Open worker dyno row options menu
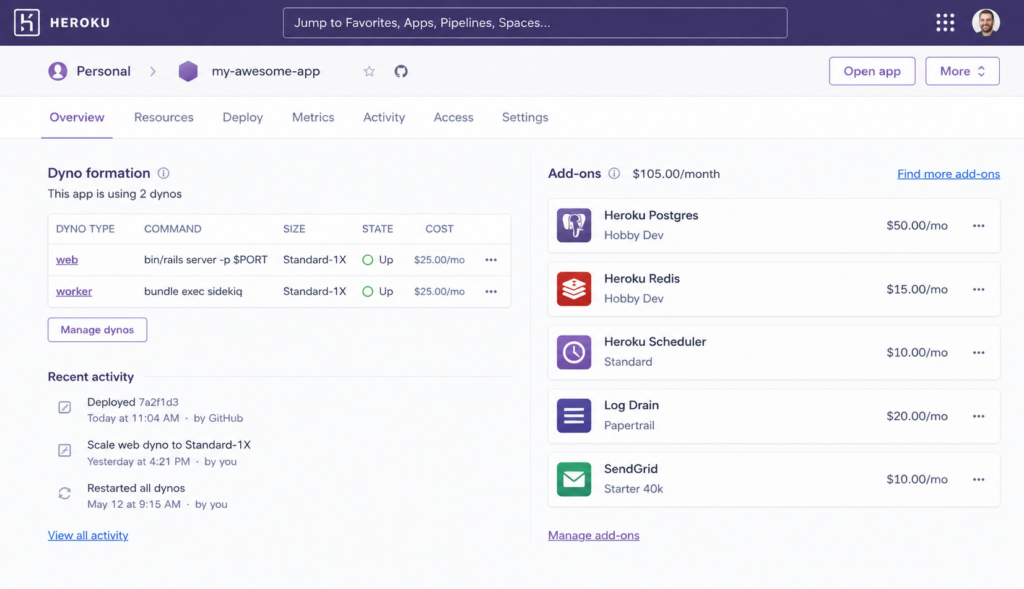This screenshot has width=1024, height=589. [x=491, y=291]
